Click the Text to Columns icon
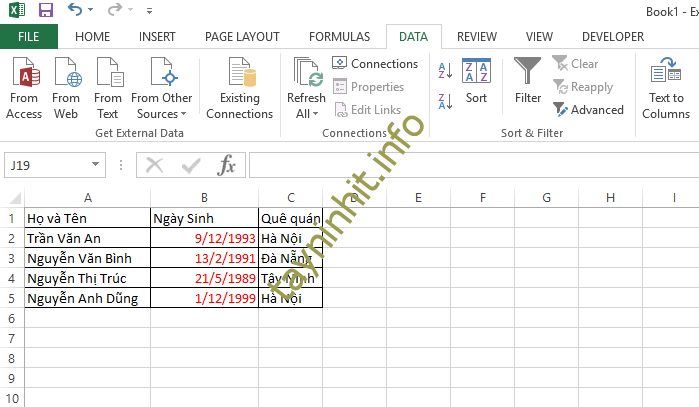 click(666, 87)
